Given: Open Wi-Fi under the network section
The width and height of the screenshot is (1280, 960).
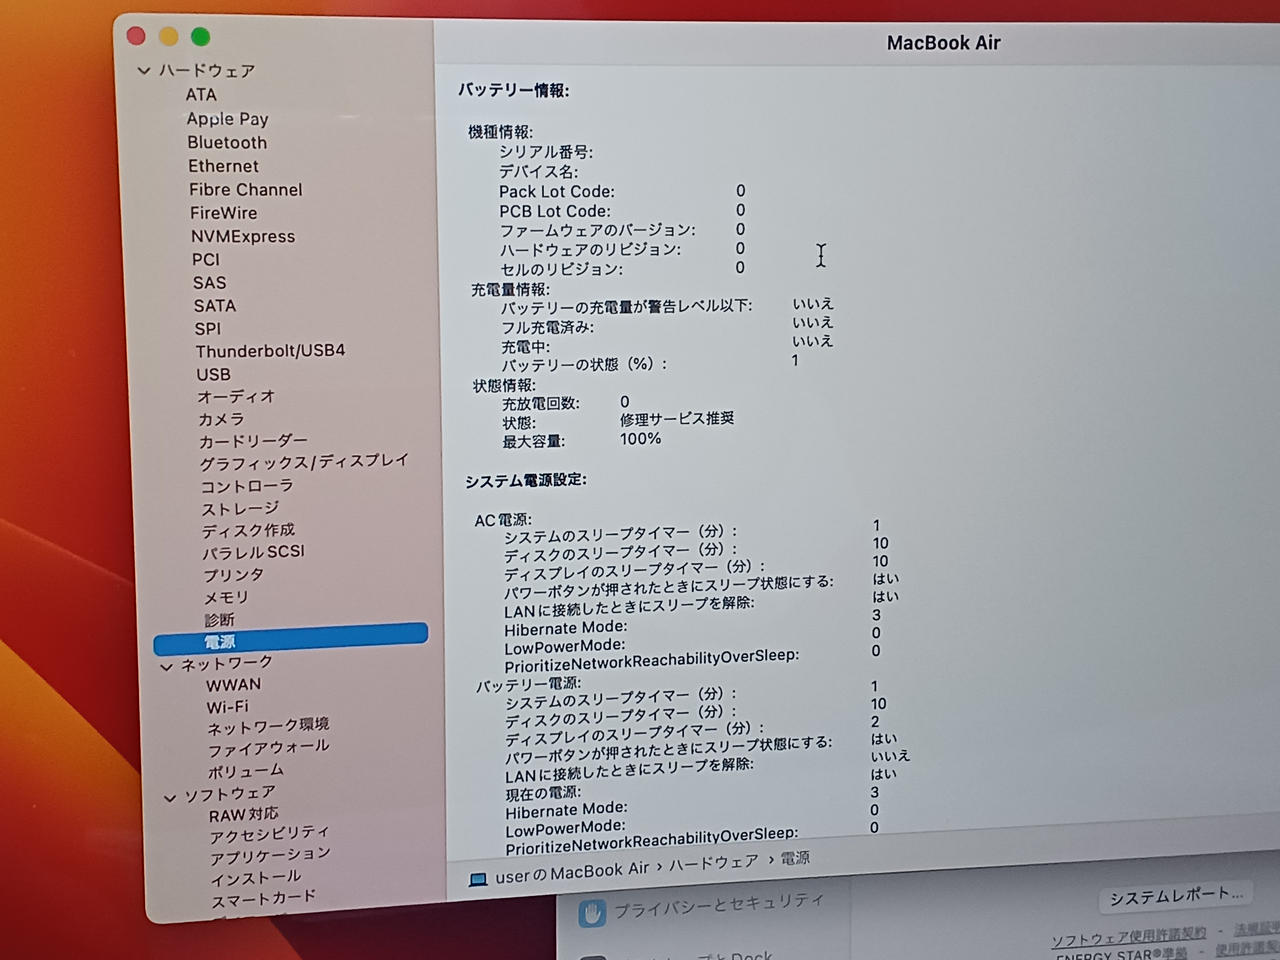Looking at the screenshot, I should pyautogui.click(x=228, y=706).
